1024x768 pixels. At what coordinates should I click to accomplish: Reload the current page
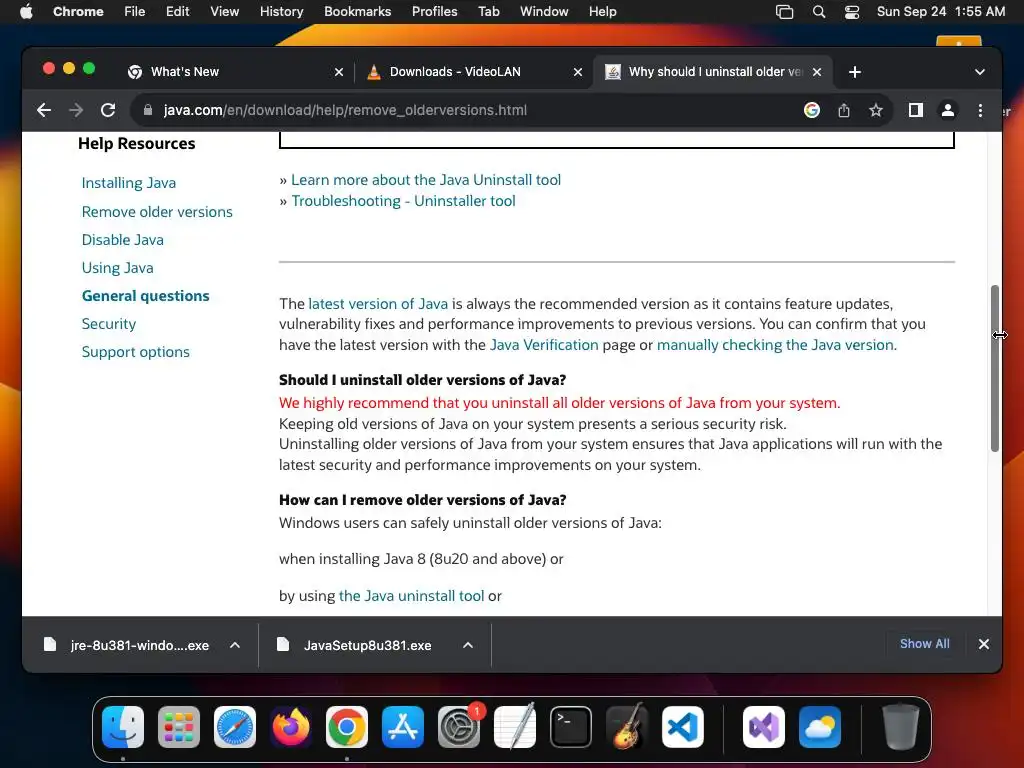(108, 110)
